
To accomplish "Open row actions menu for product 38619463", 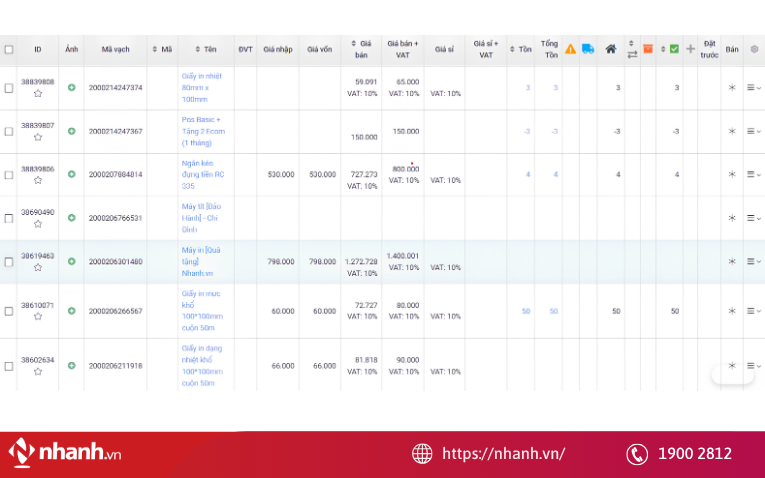I will click(754, 261).
